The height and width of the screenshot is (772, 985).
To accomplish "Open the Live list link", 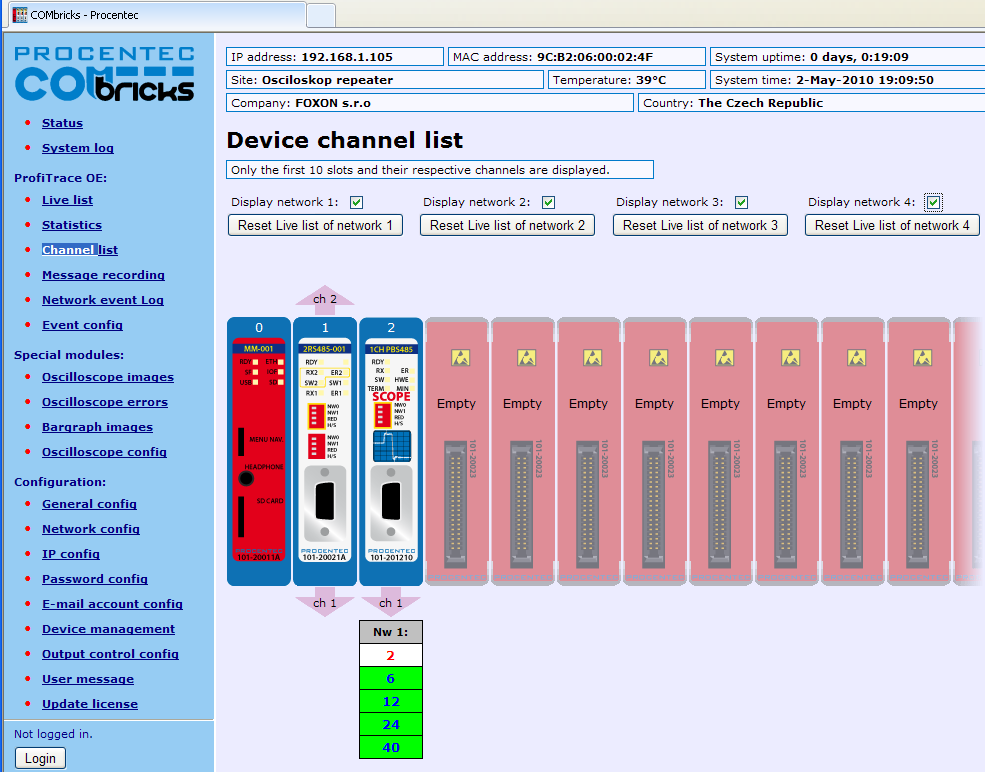I will 67,200.
